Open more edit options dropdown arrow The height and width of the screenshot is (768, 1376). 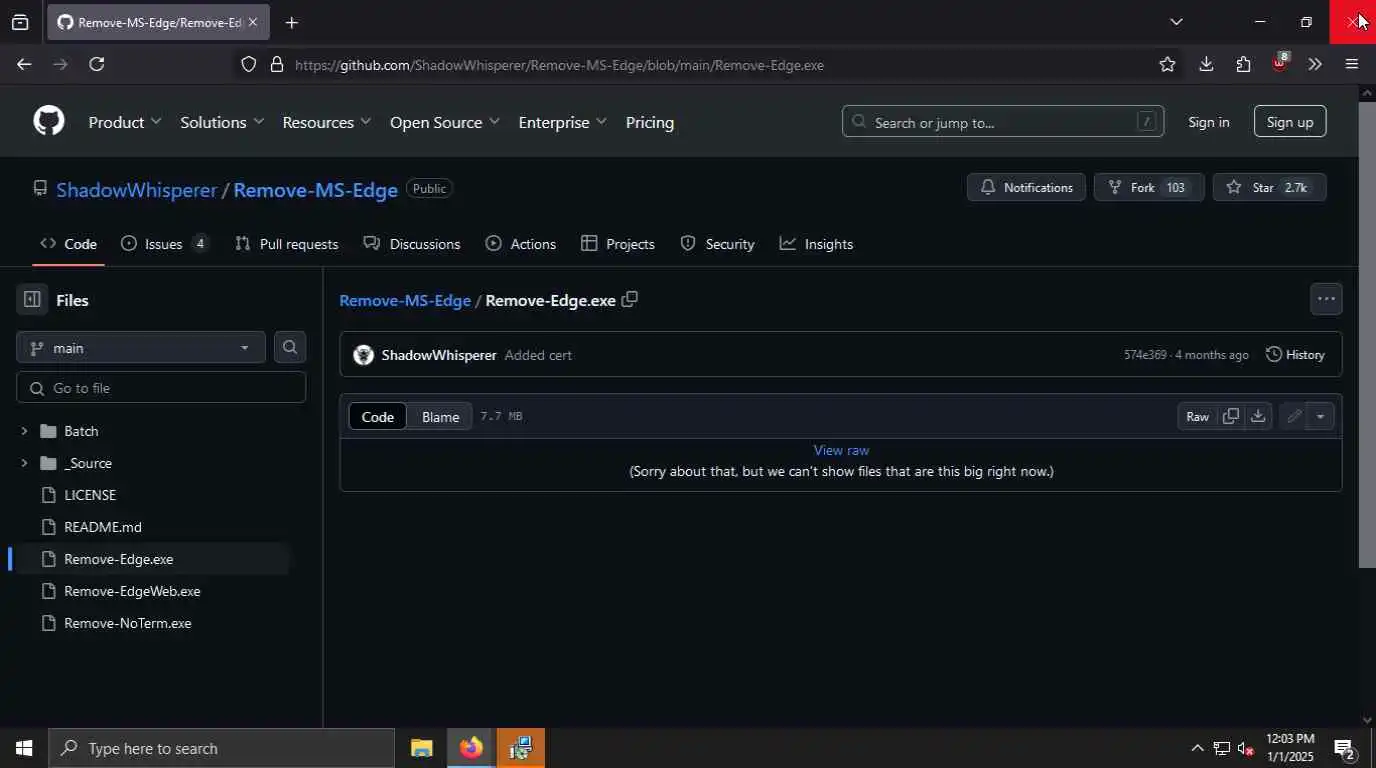click(1320, 416)
